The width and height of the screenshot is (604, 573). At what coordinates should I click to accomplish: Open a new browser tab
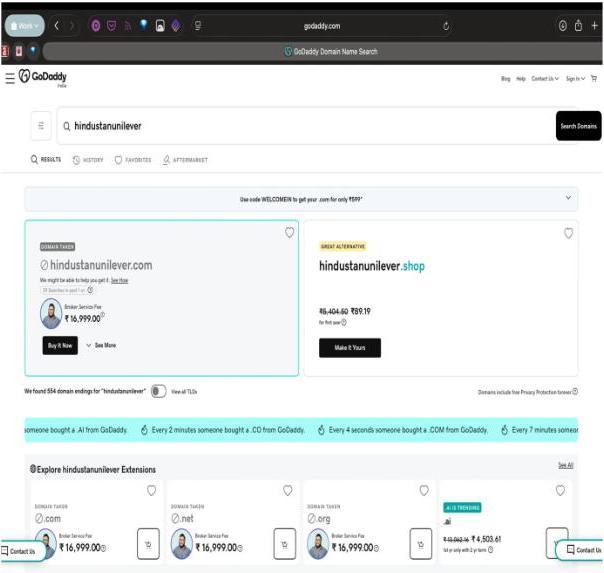click(x=594, y=26)
